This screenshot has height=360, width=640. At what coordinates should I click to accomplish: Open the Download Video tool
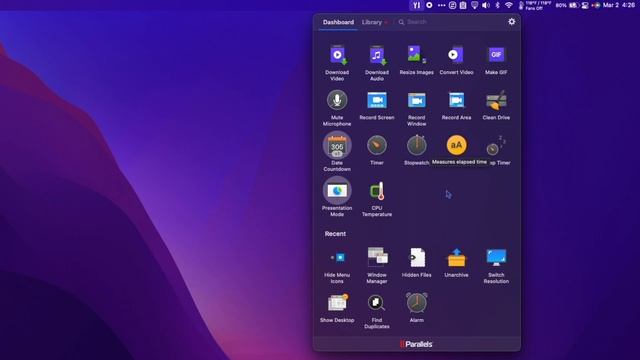point(337,63)
